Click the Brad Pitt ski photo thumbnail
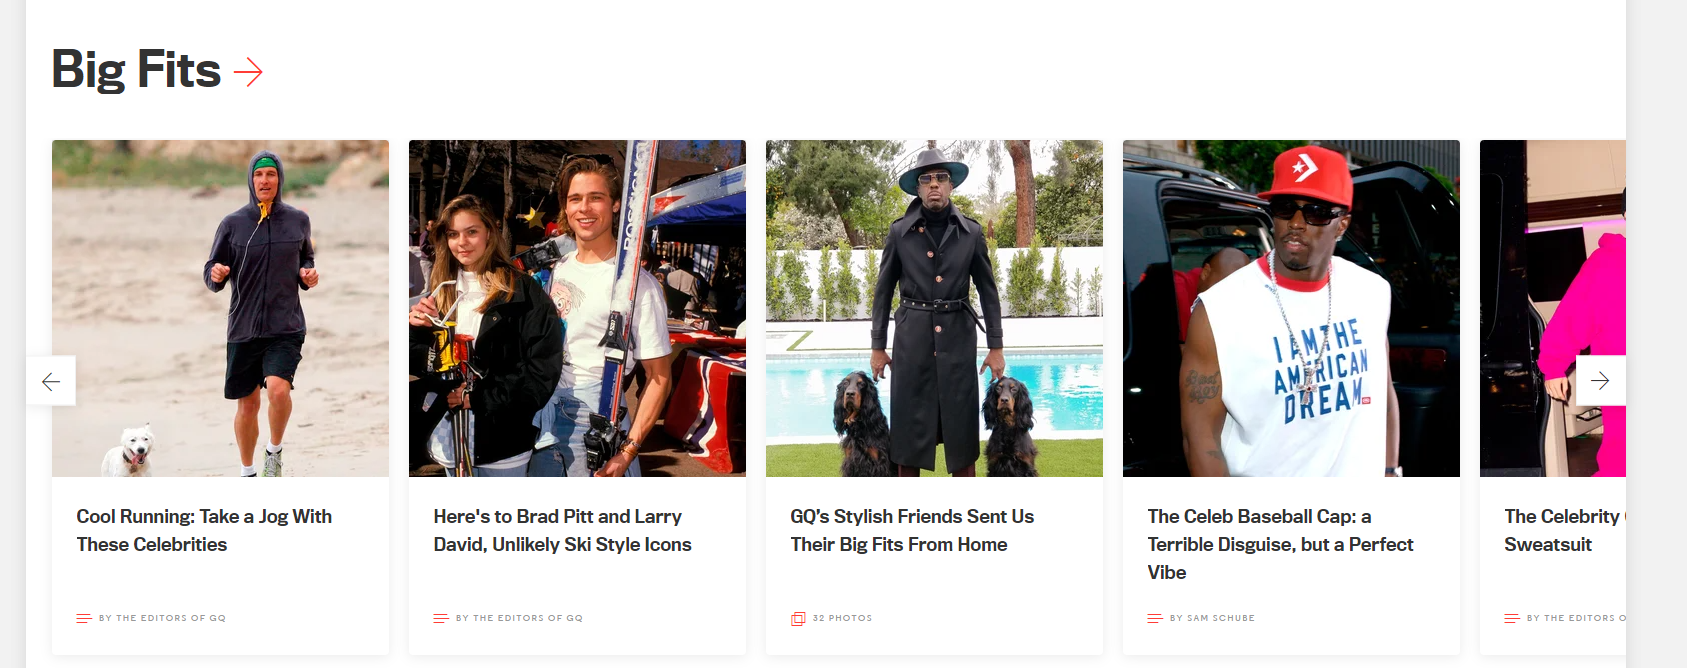The height and width of the screenshot is (668, 1687). click(x=577, y=308)
